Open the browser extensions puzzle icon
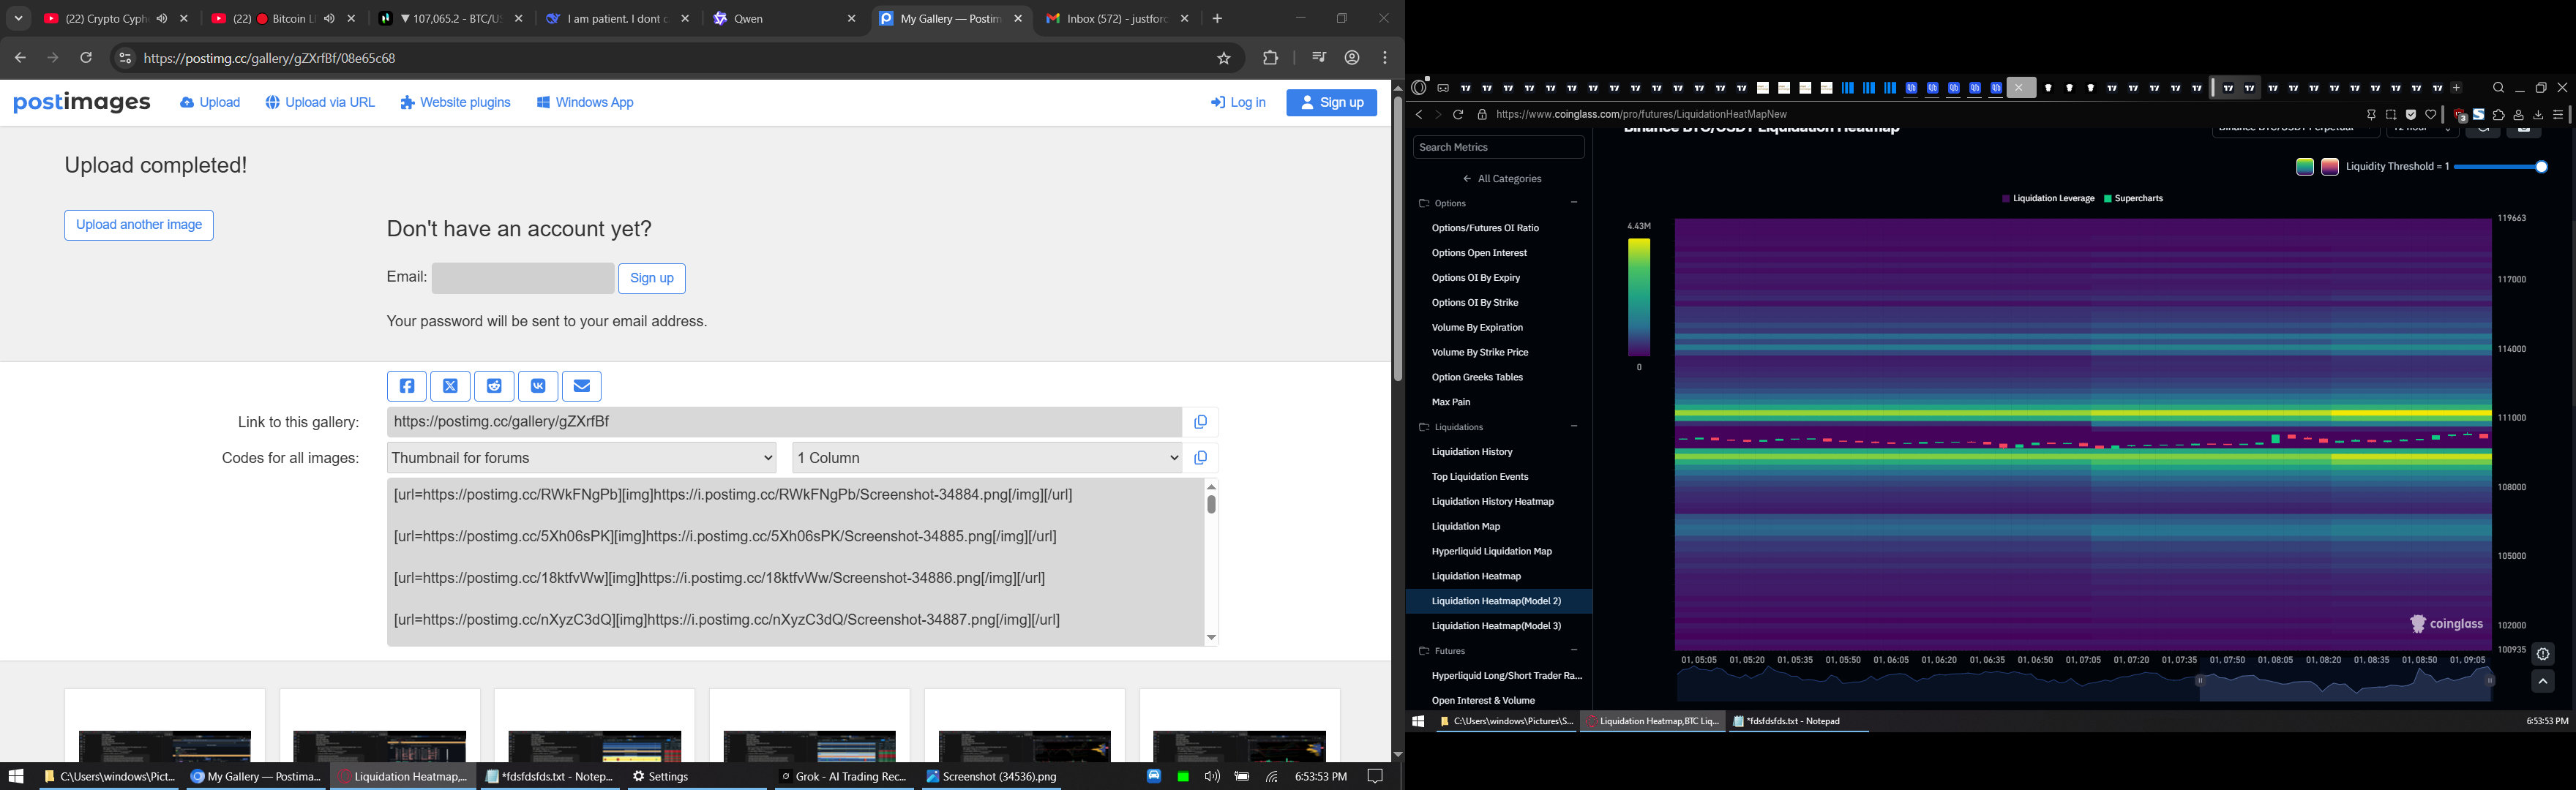Screen dimensions: 2576x790 point(1271,59)
